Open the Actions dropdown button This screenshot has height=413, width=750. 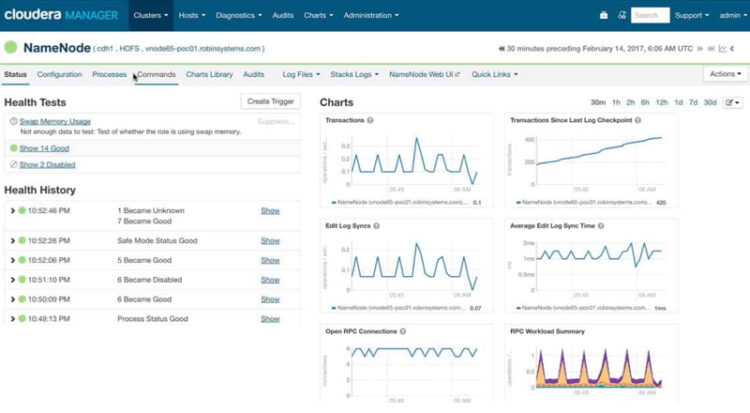coord(726,74)
